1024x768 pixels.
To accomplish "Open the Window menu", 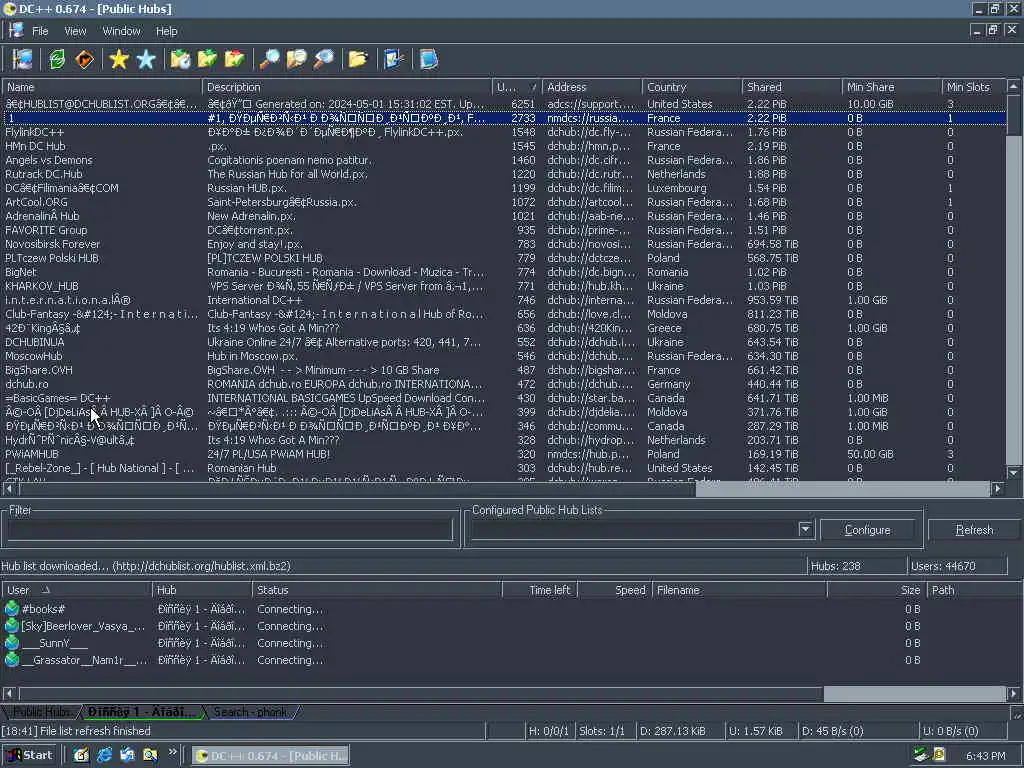I will pos(121,31).
